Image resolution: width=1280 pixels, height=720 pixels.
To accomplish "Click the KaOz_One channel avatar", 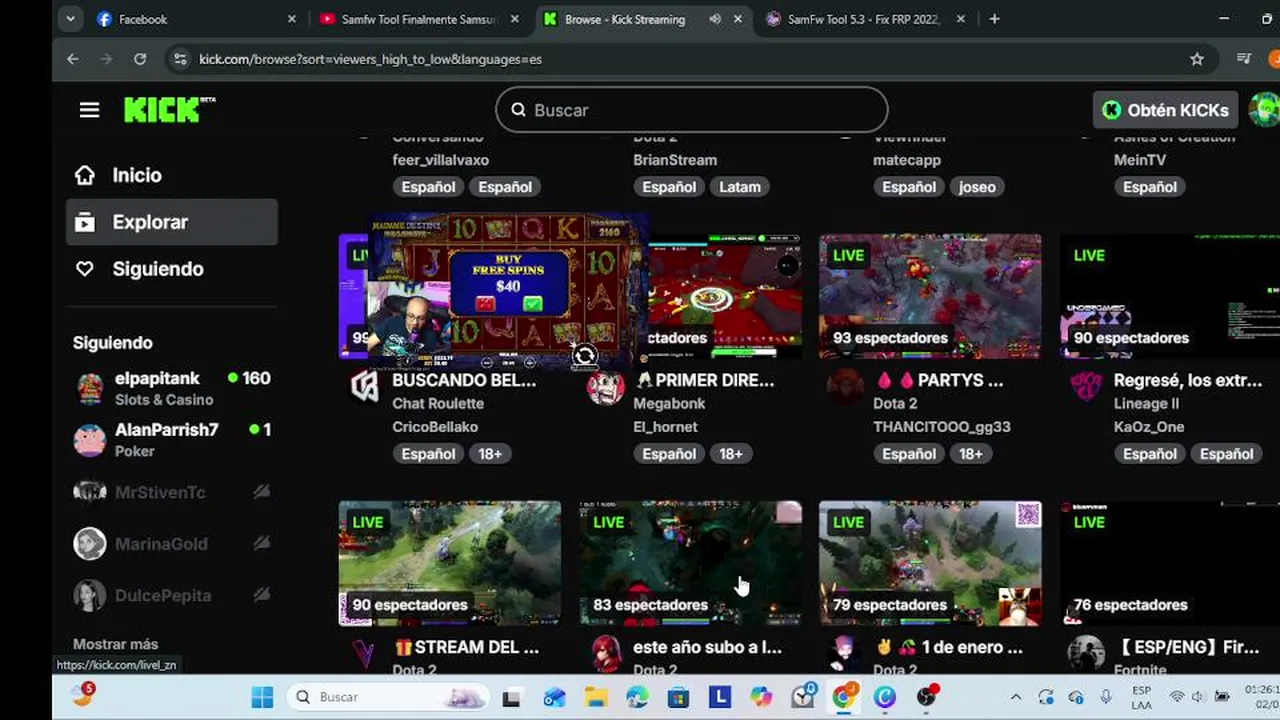I will 1086,387.
